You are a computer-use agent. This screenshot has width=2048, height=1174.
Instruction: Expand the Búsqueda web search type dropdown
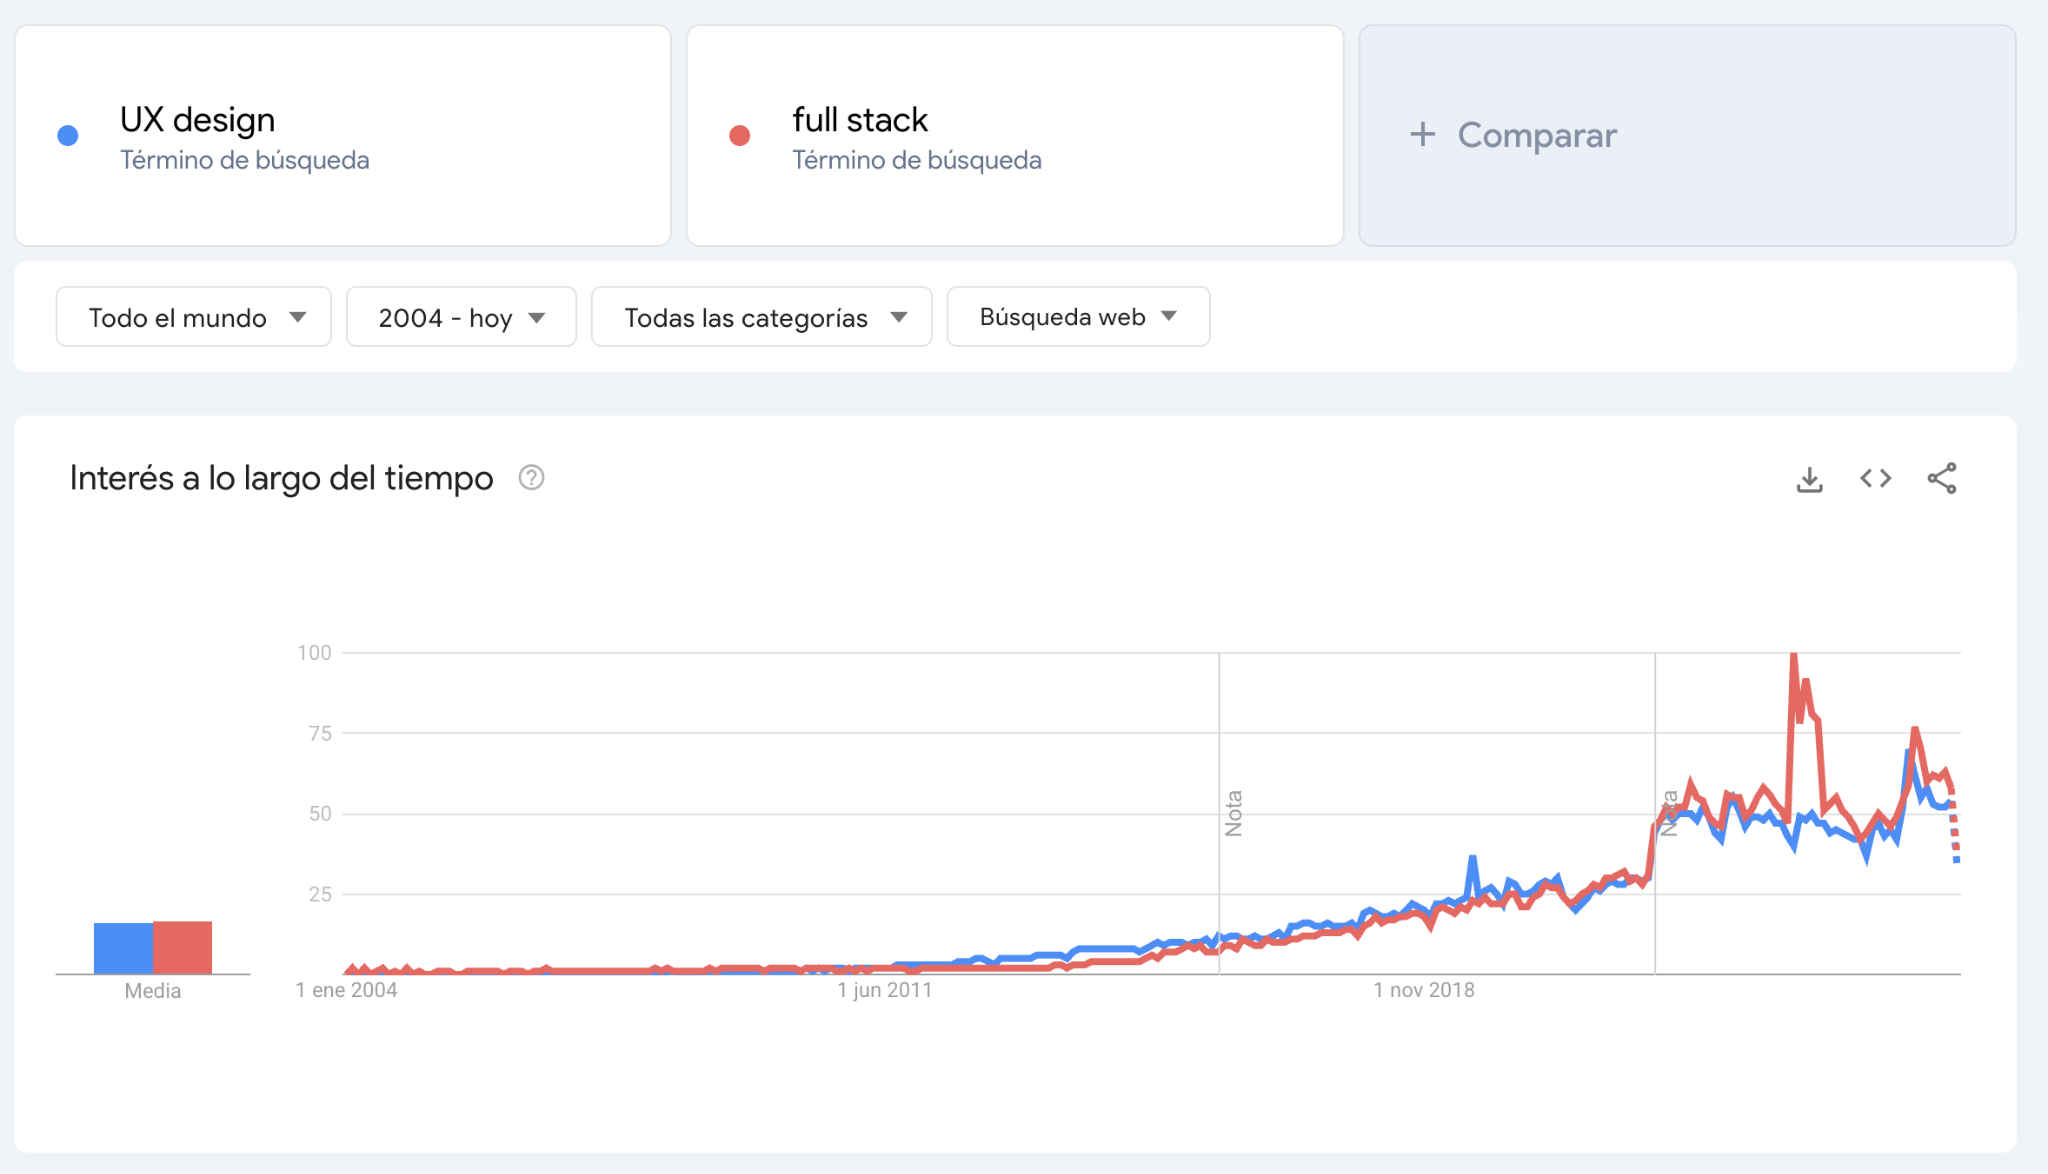[1078, 317]
